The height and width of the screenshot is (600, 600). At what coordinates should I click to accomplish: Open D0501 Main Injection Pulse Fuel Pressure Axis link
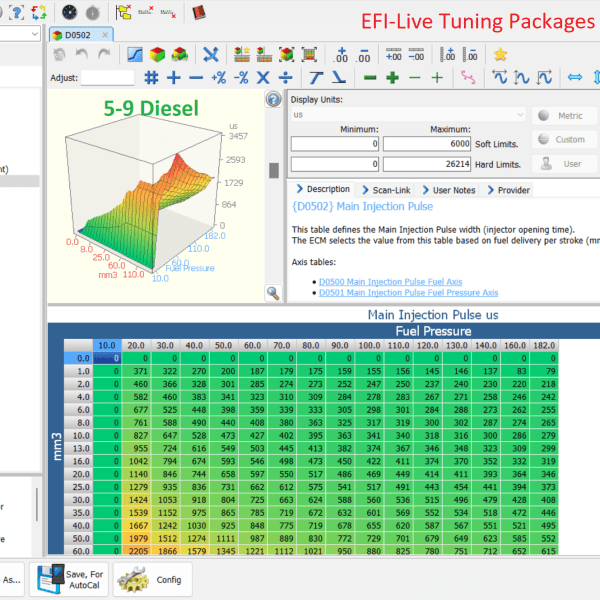pos(408,293)
